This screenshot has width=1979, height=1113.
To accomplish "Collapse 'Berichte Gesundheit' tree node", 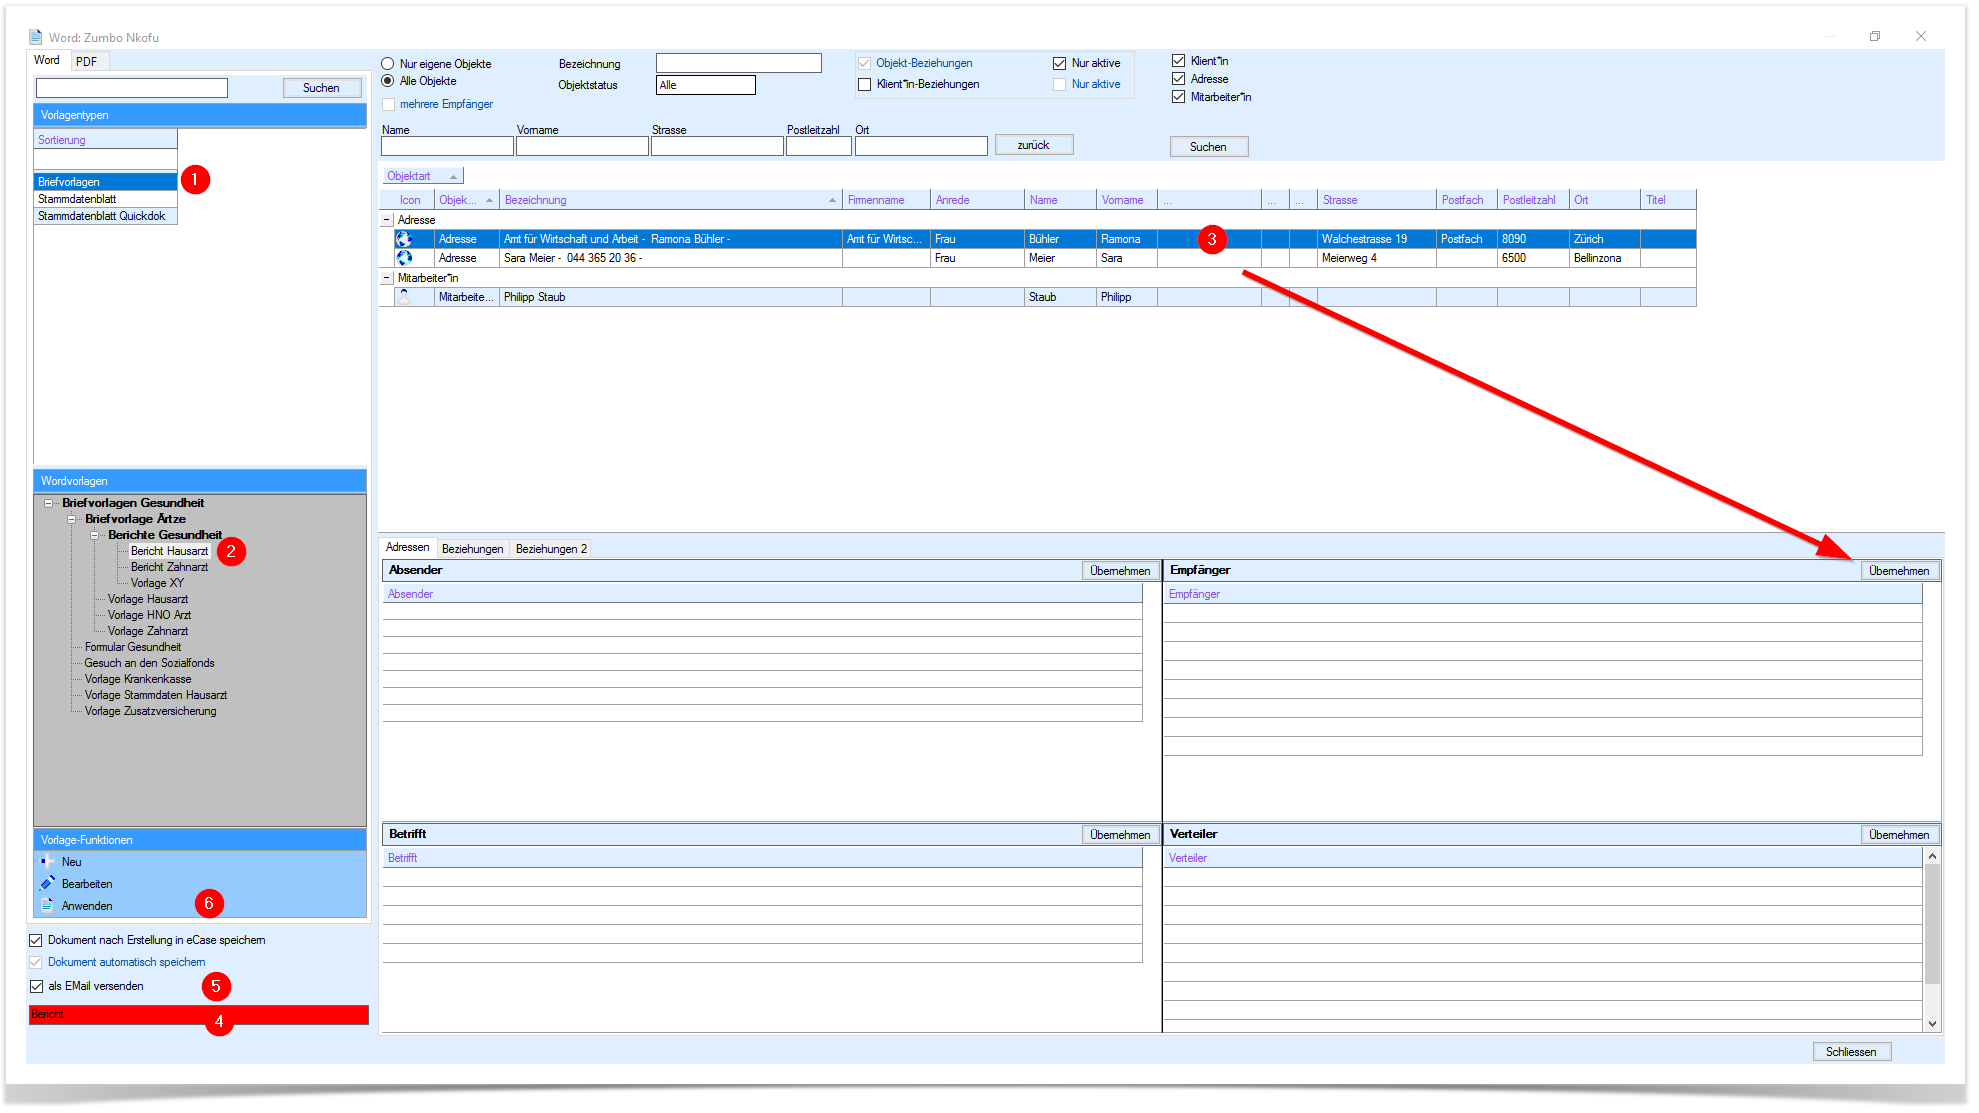I will pyautogui.click(x=95, y=535).
